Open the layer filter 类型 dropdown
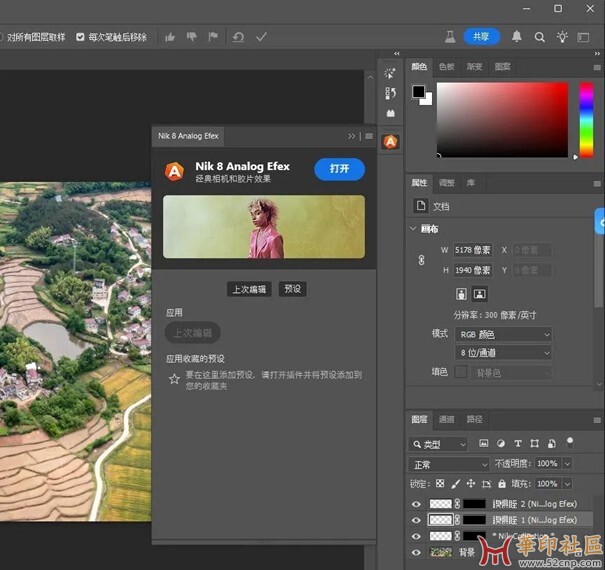 [x=438, y=445]
